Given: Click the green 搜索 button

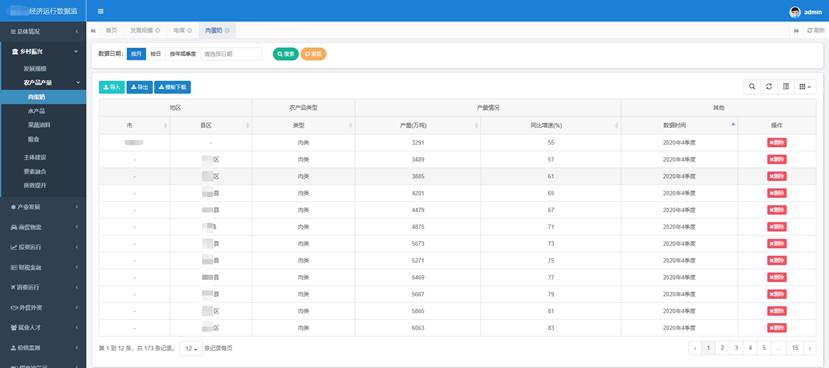Looking at the screenshot, I should tap(285, 54).
